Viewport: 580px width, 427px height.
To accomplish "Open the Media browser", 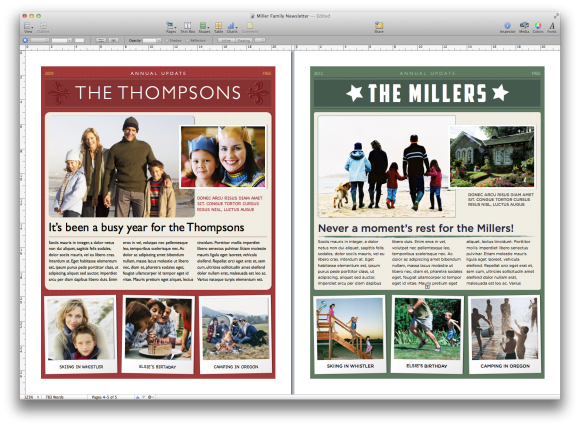I will [524, 26].
